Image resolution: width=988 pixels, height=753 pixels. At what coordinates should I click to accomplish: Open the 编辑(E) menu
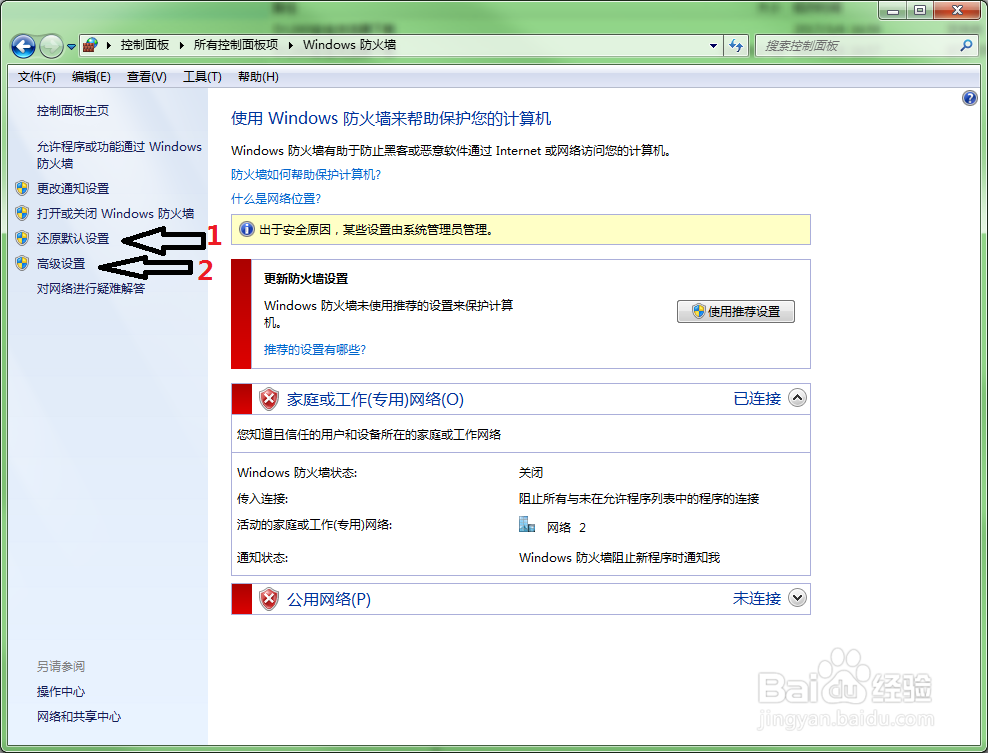[x=91, y=77]
